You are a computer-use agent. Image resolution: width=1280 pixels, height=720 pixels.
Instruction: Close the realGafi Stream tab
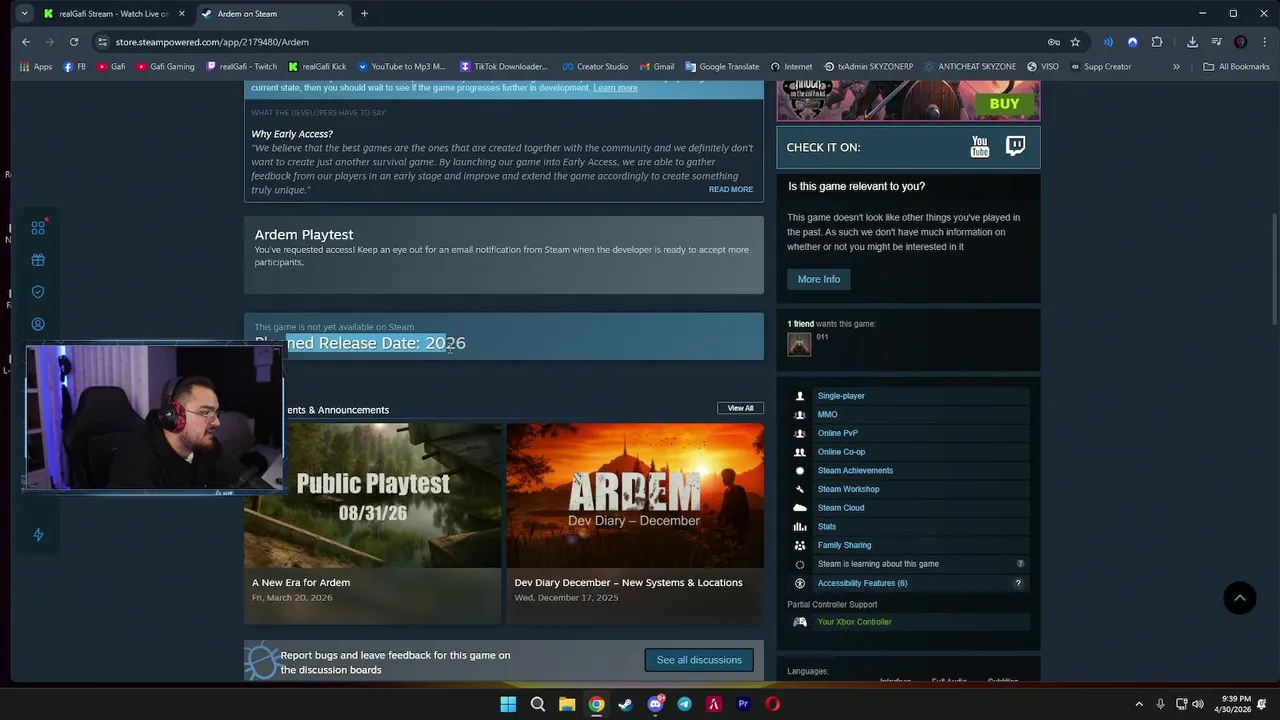point(182,14)
